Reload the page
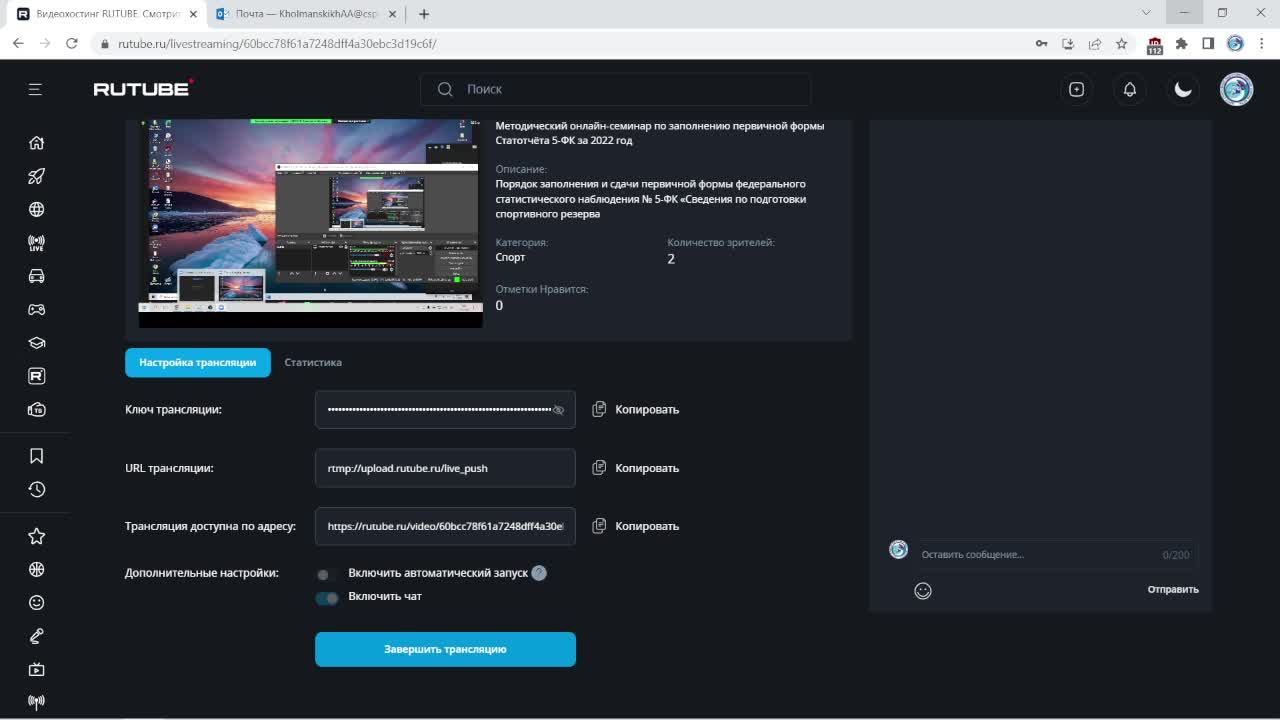The width and height of the screenshot is (1280, 720). click(x=71, y=44)
